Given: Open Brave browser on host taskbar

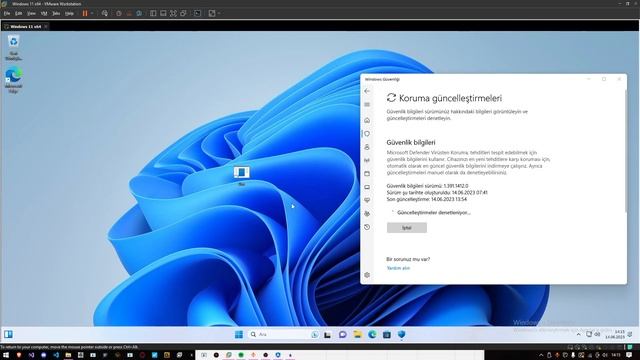Looking at the screenshot, I should pos(19,355).
